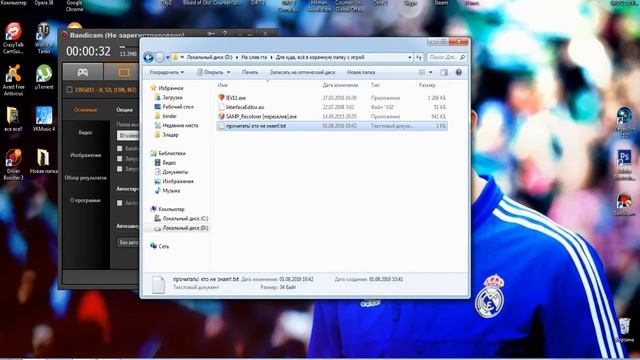
Task: Go back with Explorer's Back arrow
Action: click(148, 58)
